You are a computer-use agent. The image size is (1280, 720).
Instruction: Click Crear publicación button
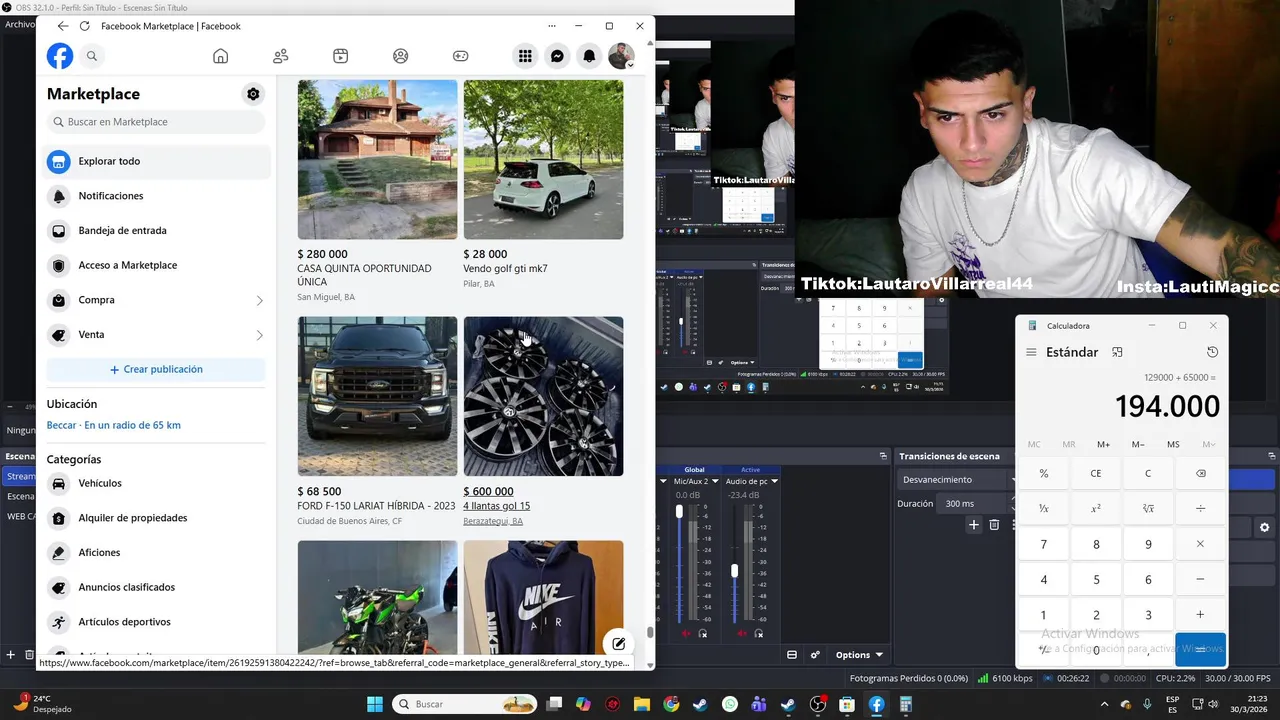[x=156, y=369]
